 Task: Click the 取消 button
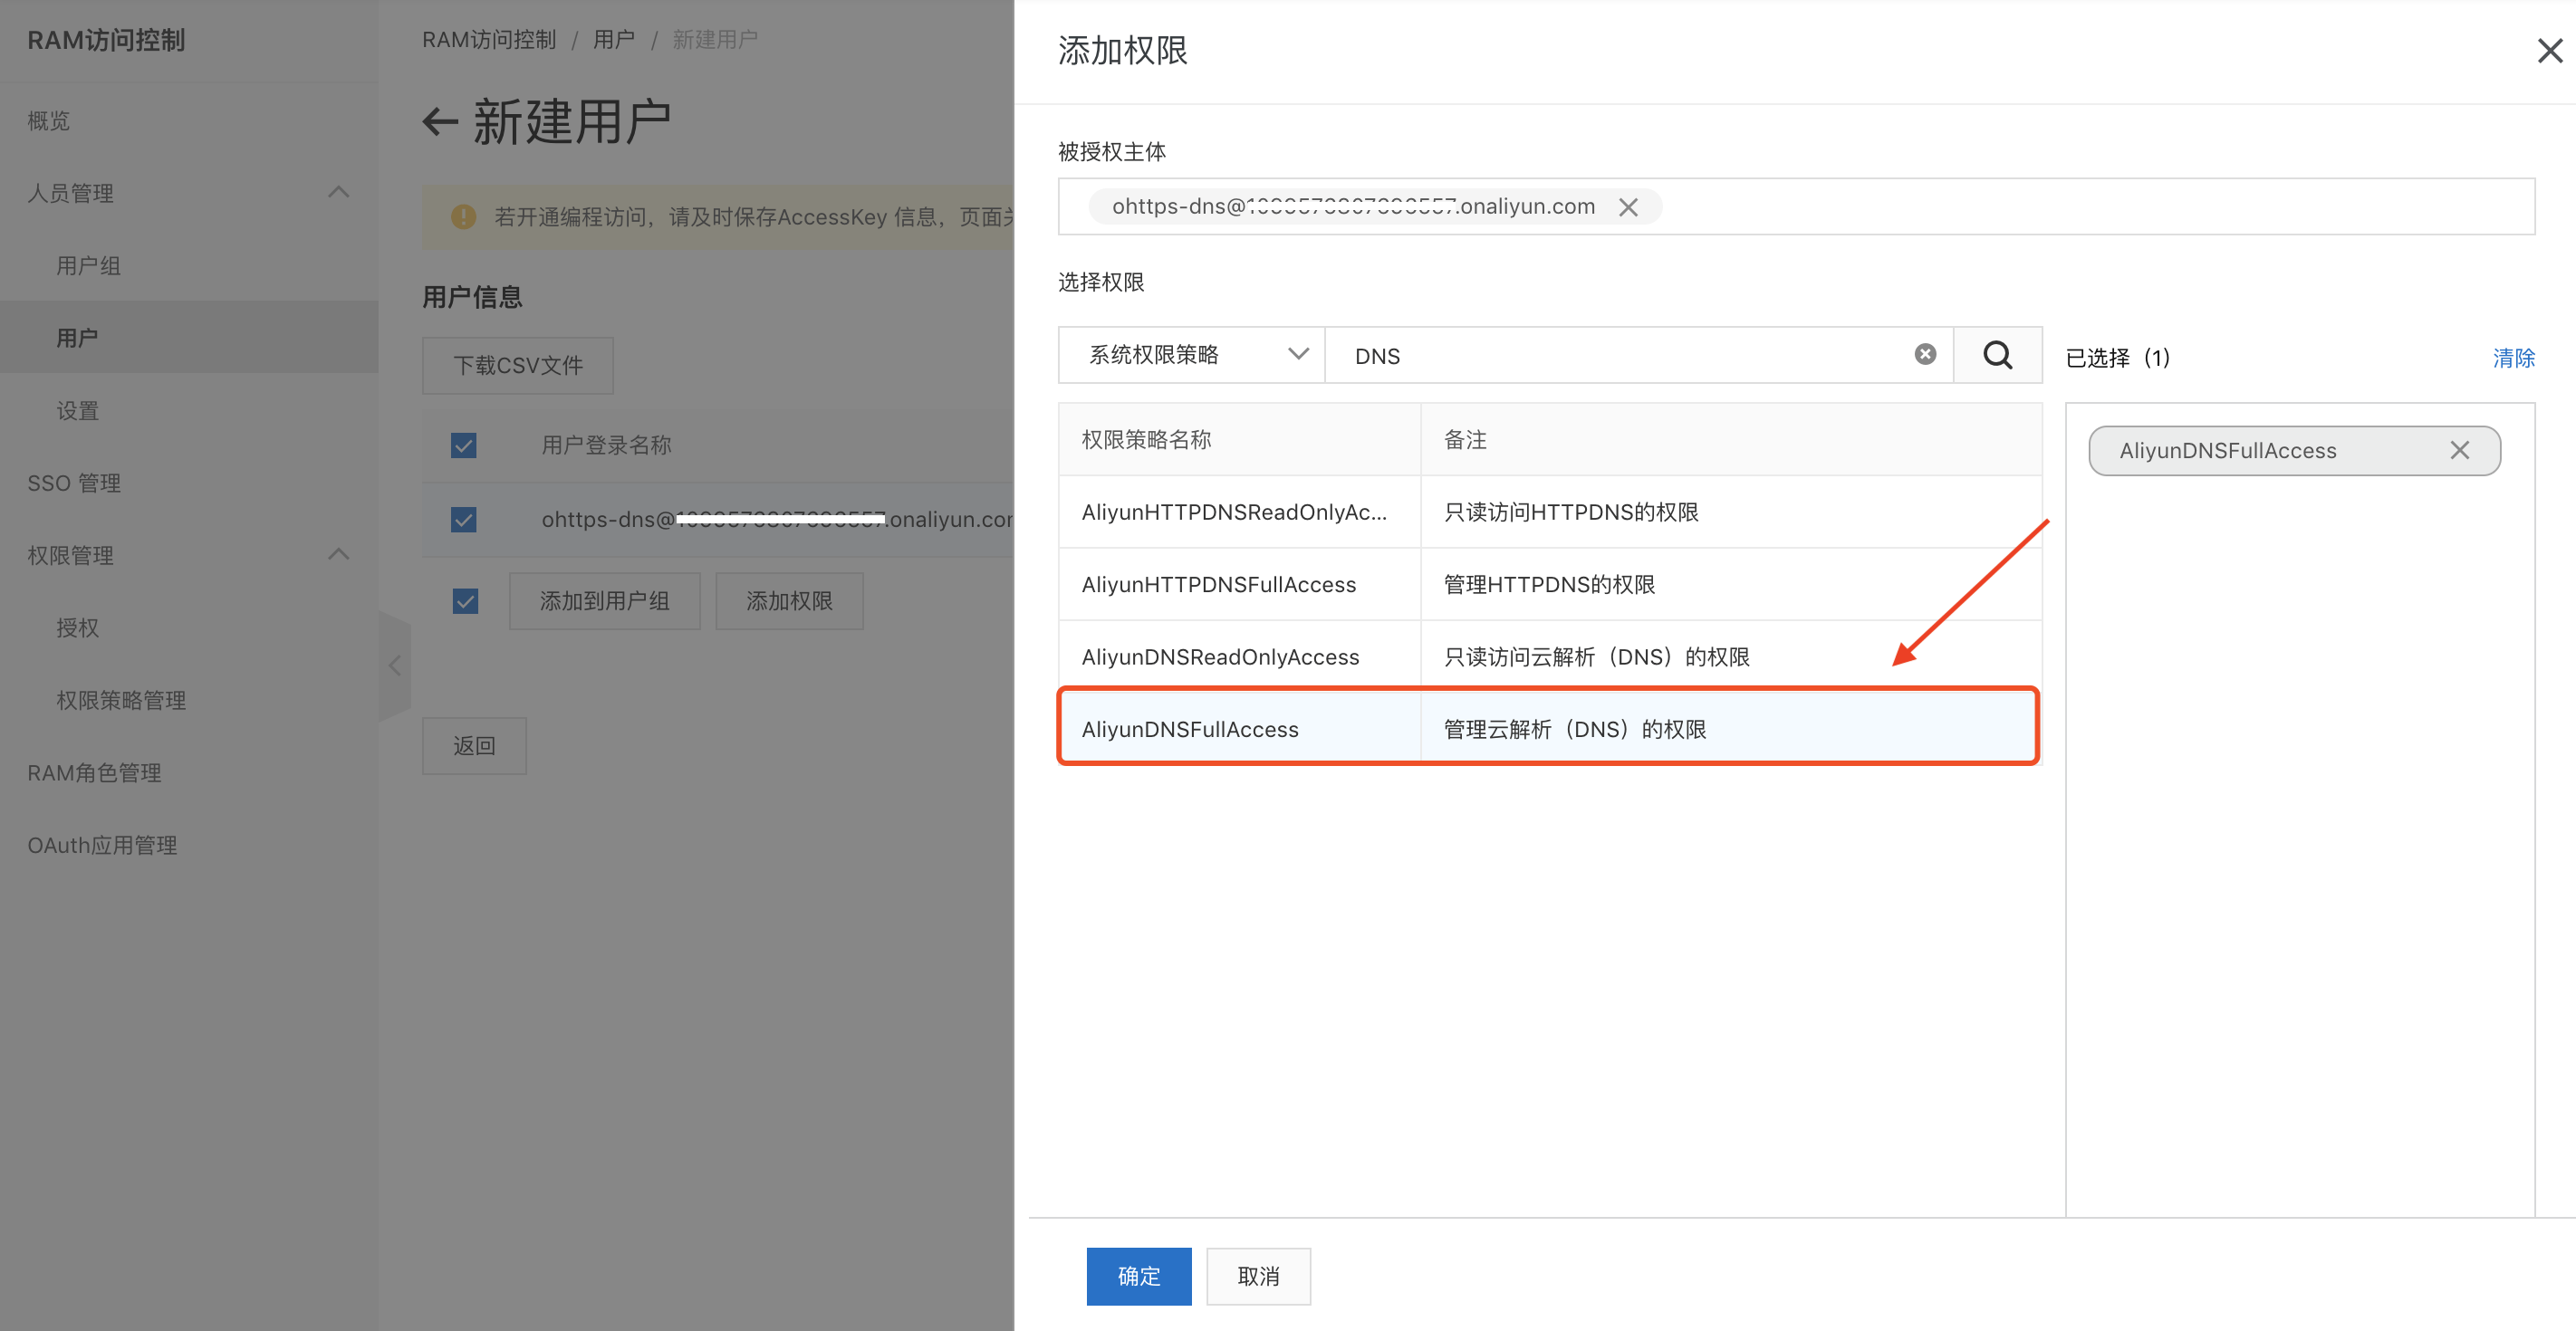tap(1258, 1276)
